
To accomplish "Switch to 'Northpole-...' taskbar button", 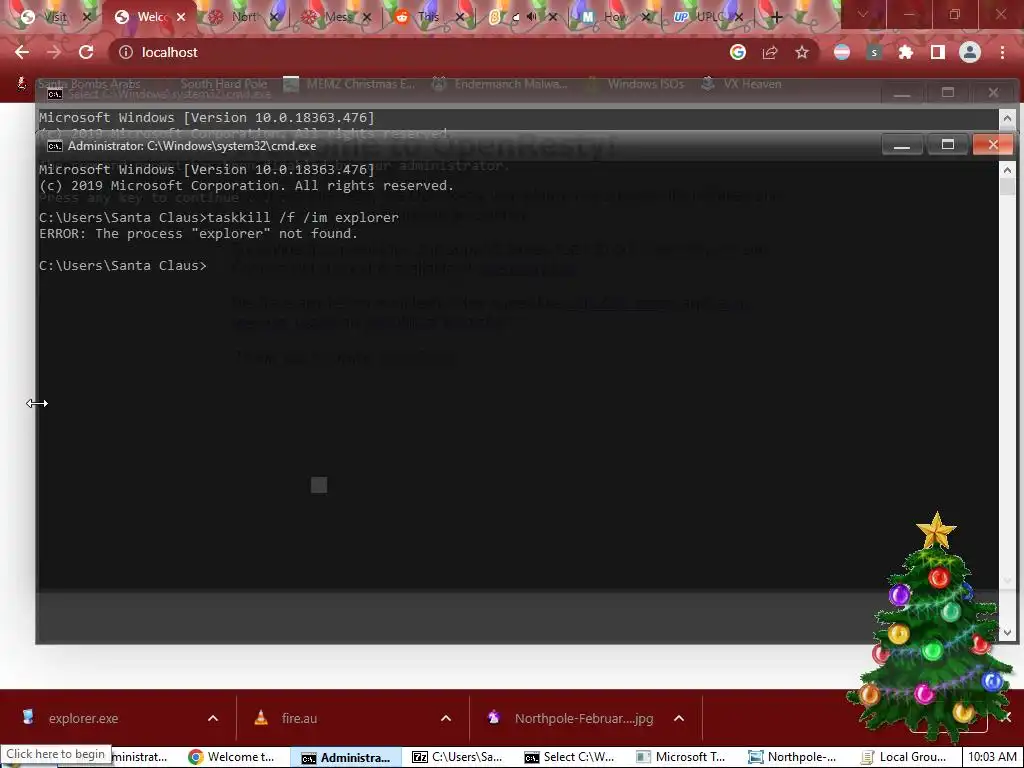I will click(793, 757).
